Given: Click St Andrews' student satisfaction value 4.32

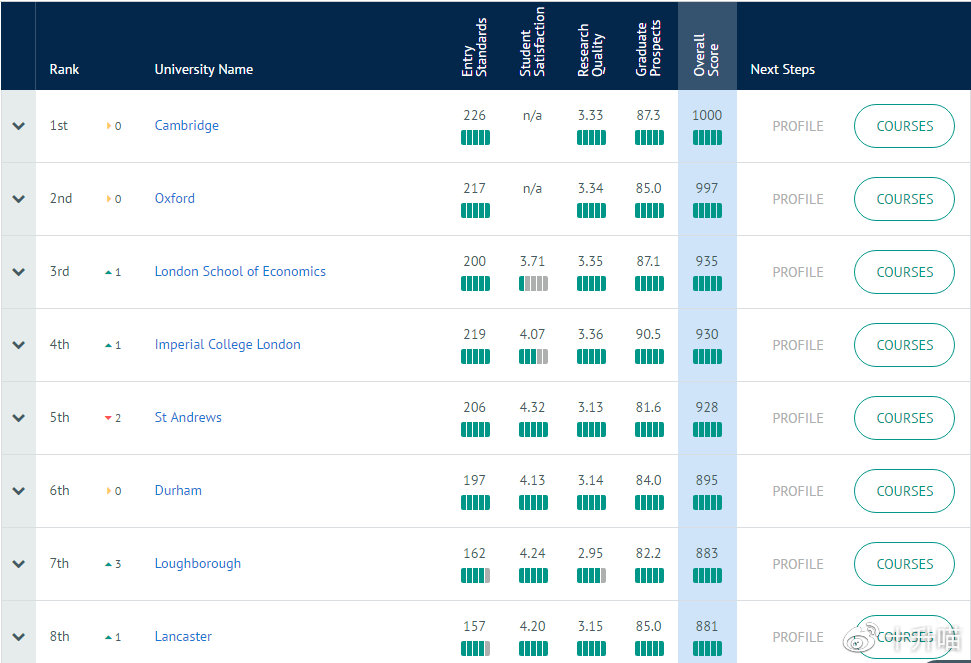Looking at the screenshot, I should [533, 408].
